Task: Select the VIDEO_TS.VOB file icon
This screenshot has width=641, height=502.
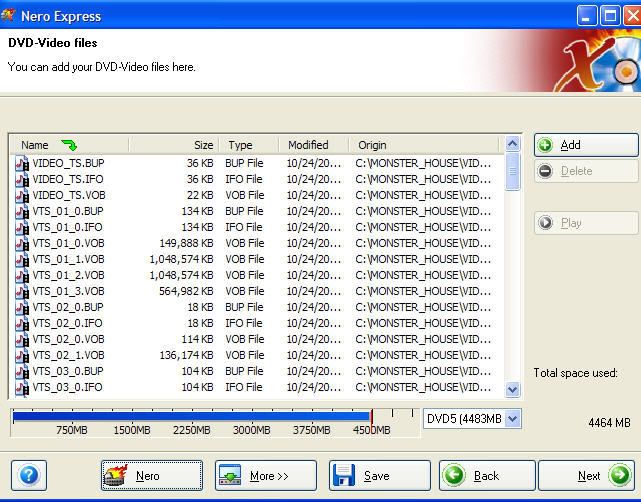Action: point(22,195)
